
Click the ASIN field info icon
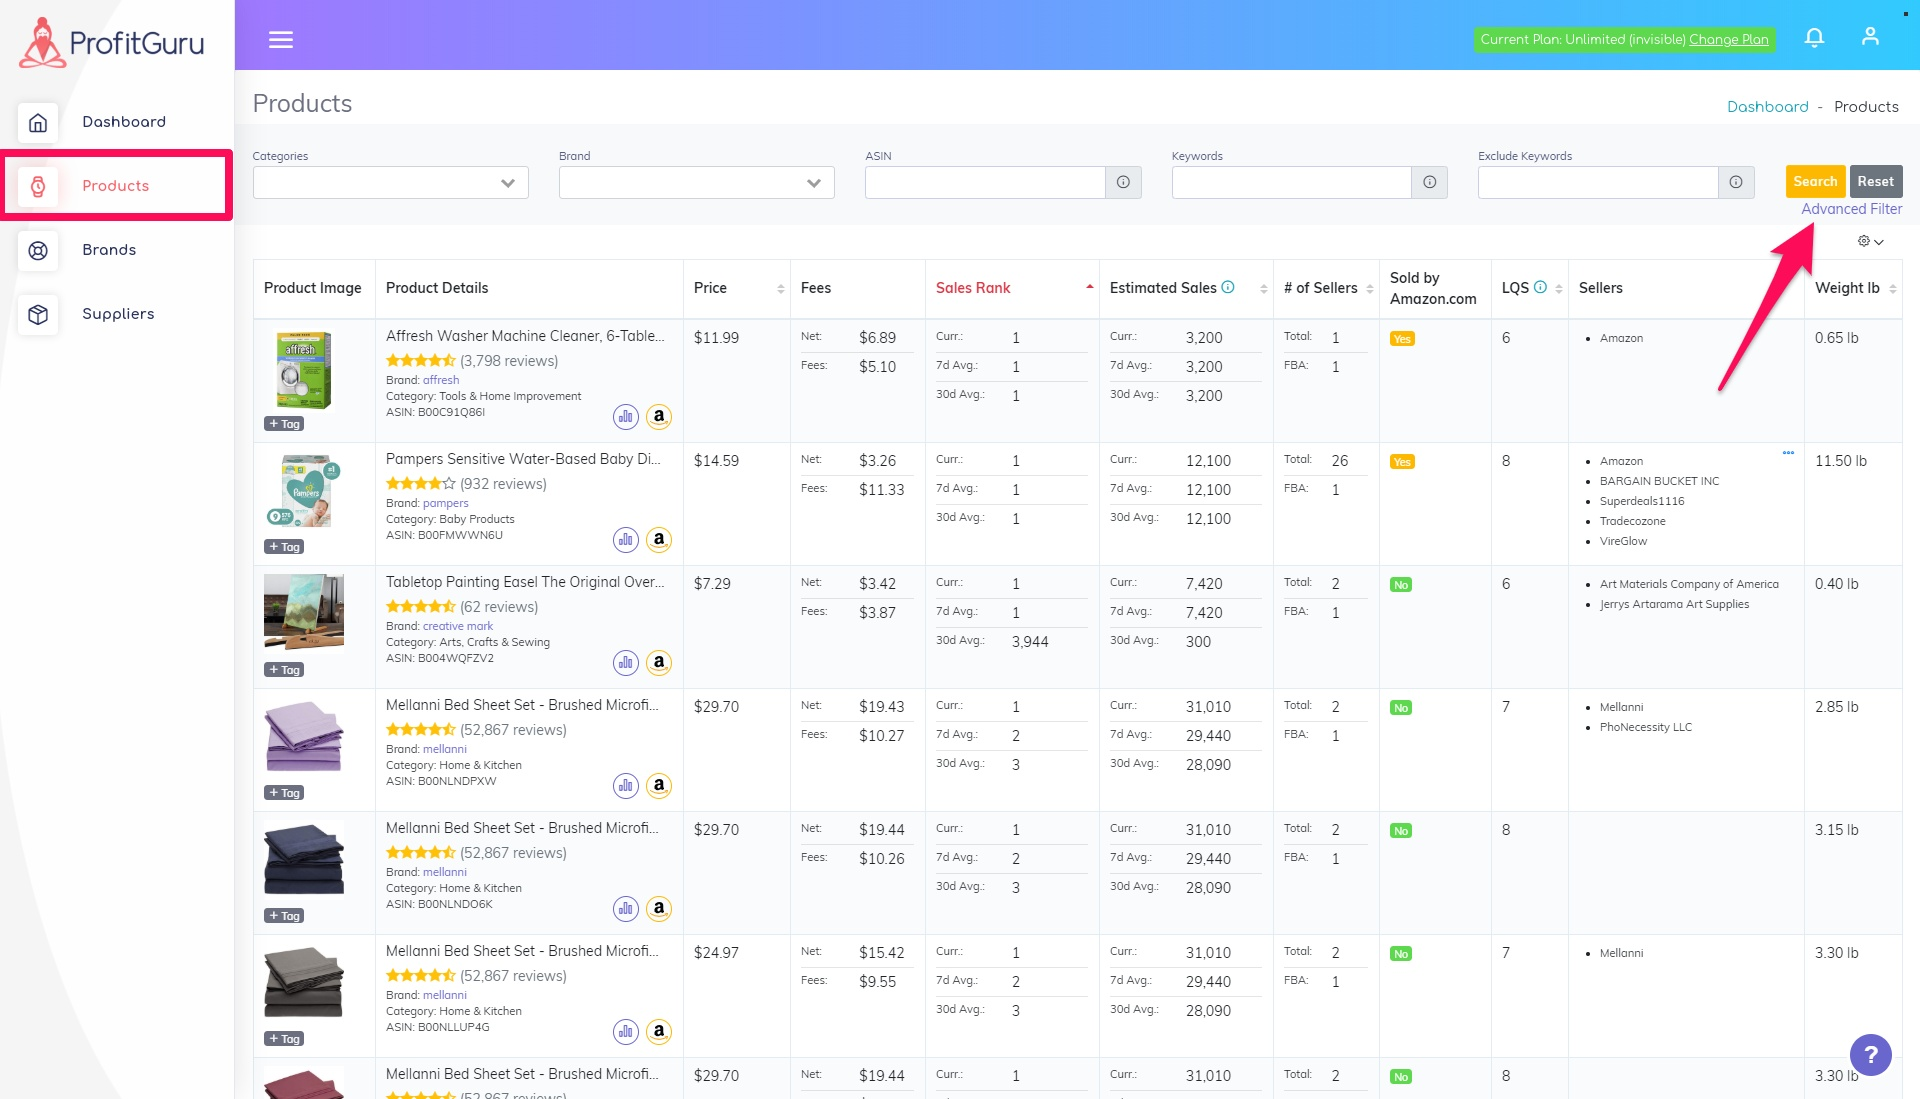click(x=1123, y=183)
